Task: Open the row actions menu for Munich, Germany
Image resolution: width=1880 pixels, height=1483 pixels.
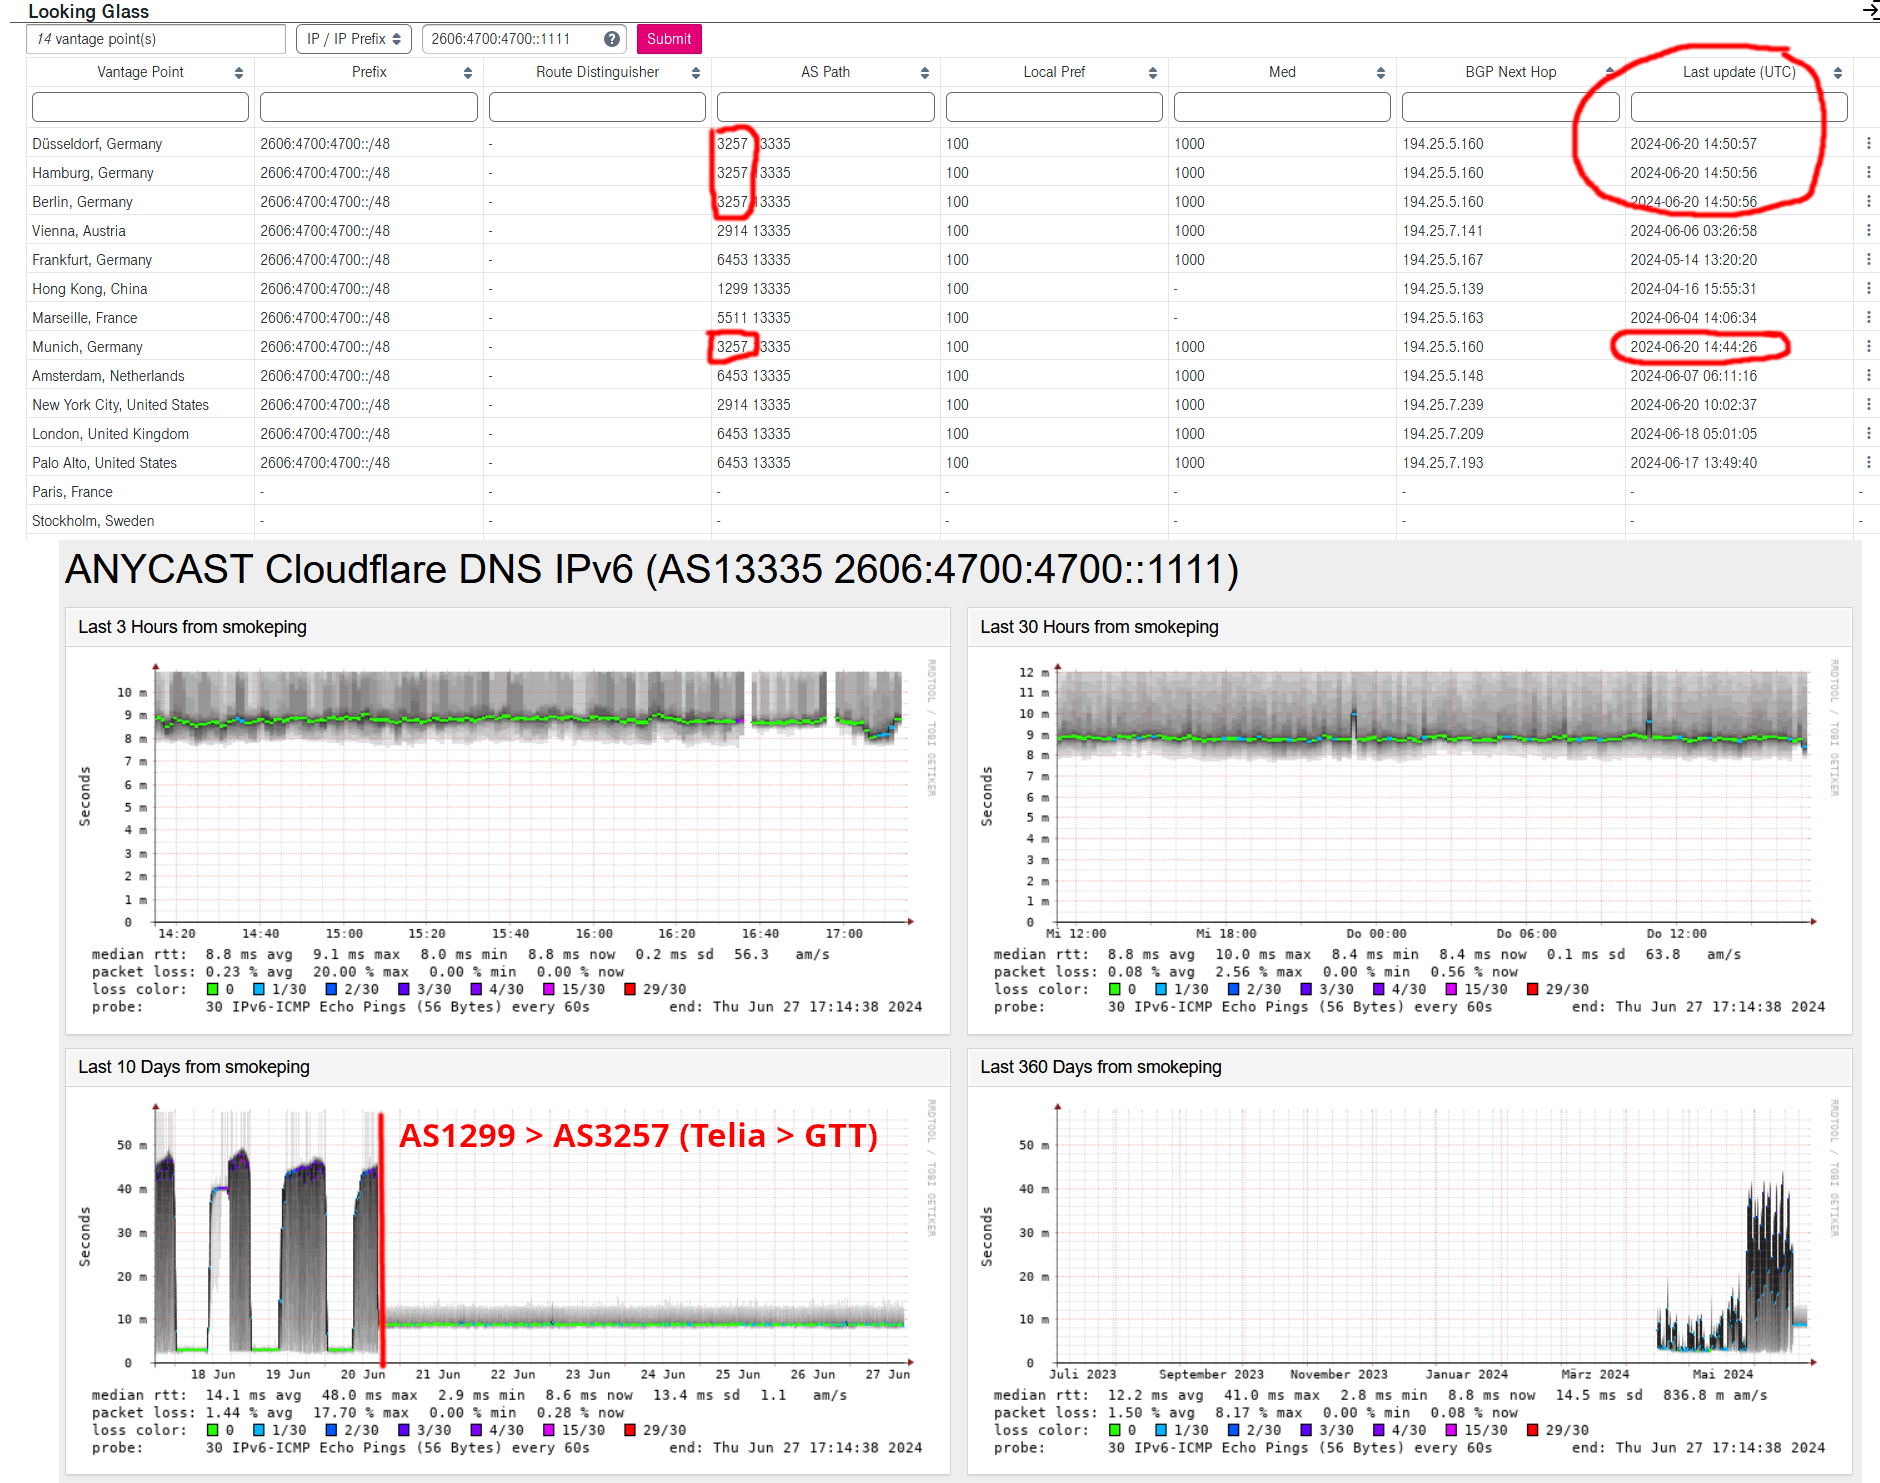Action: 1869,346
